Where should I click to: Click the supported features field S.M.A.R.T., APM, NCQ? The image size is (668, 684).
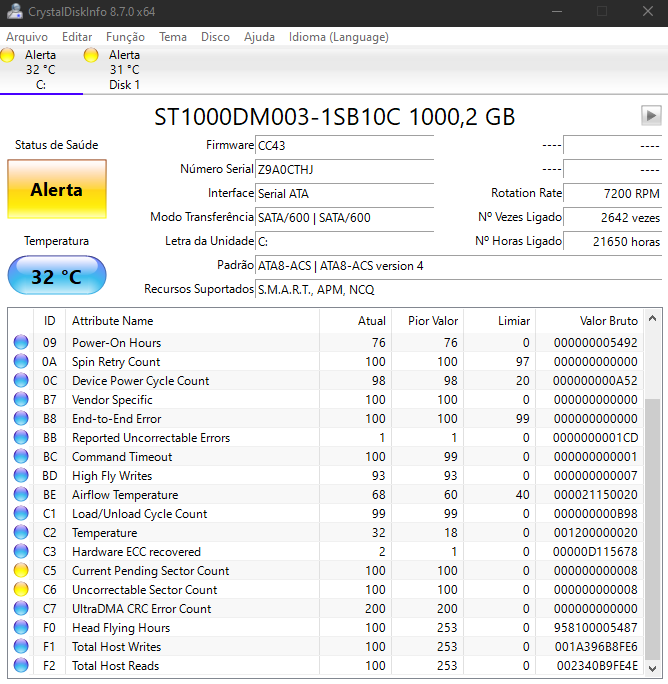(459, 290)
